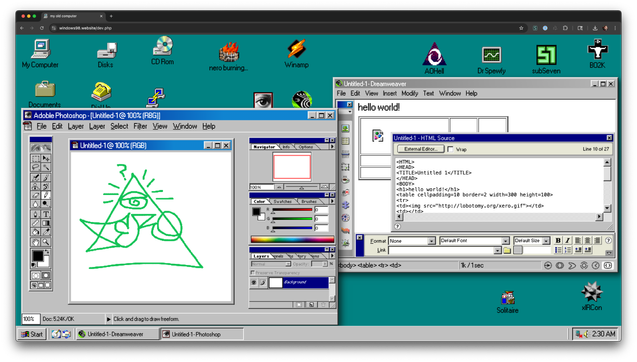
Task: Click the rainbow color ramp in Color palette
Action: point(292,239)
